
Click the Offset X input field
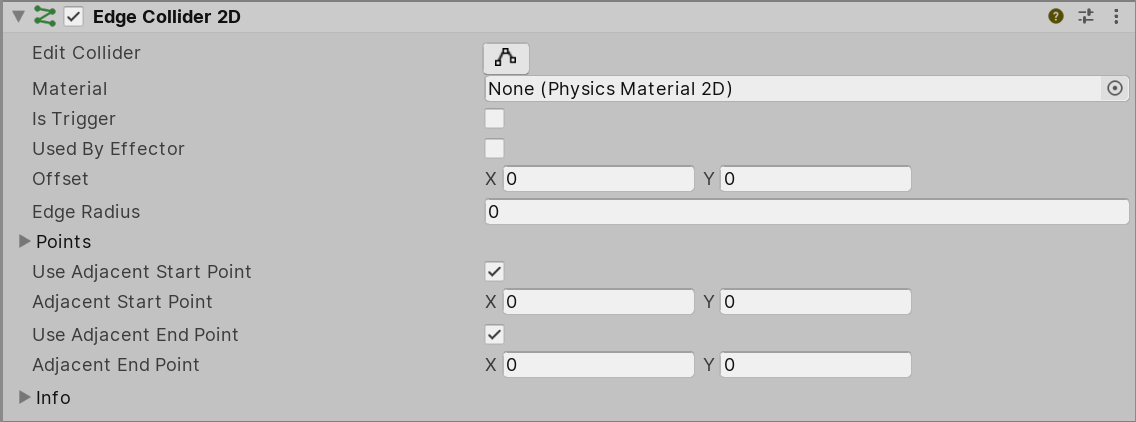click(x=598, y=180)
